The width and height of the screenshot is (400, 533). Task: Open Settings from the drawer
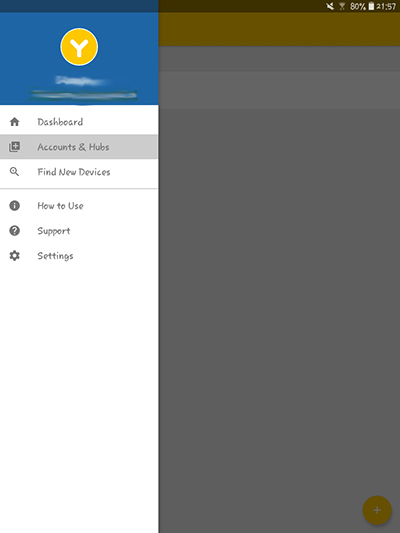click(x=79, y=256)
